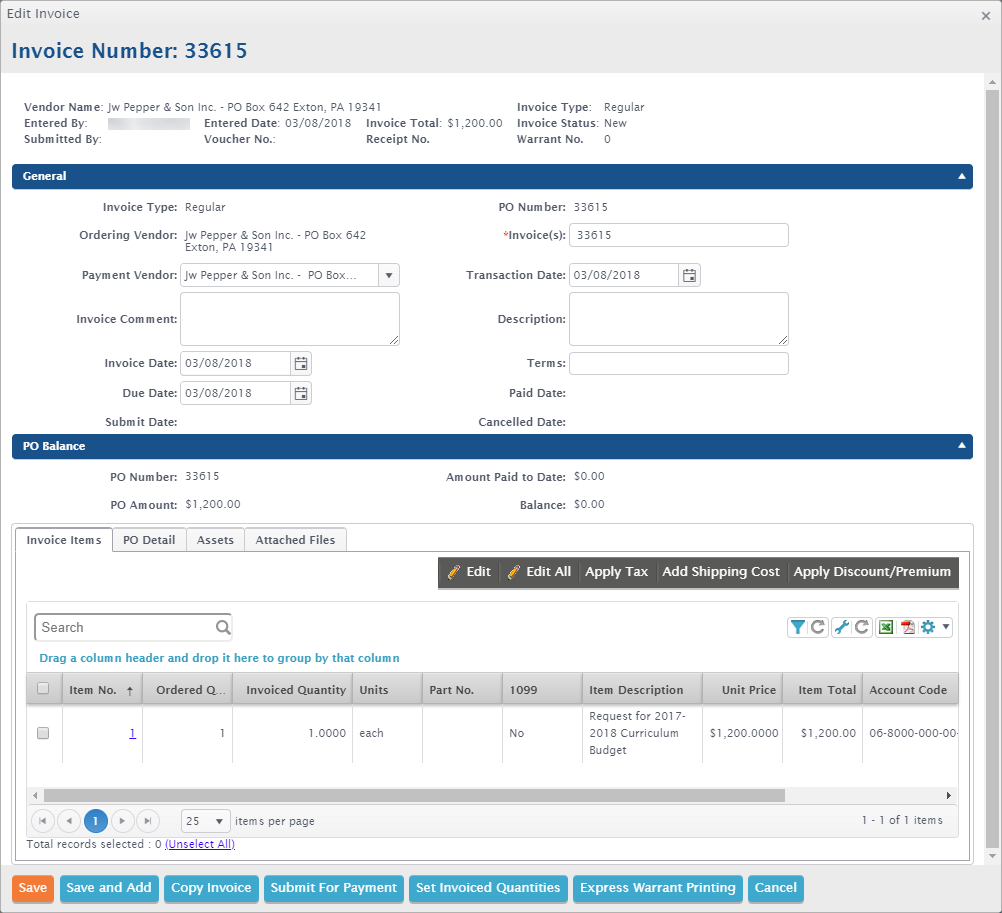The image size is (1002, 913).
Task: Sort by the Invoiced Quantity column header
Action: (x=293, y=689)
